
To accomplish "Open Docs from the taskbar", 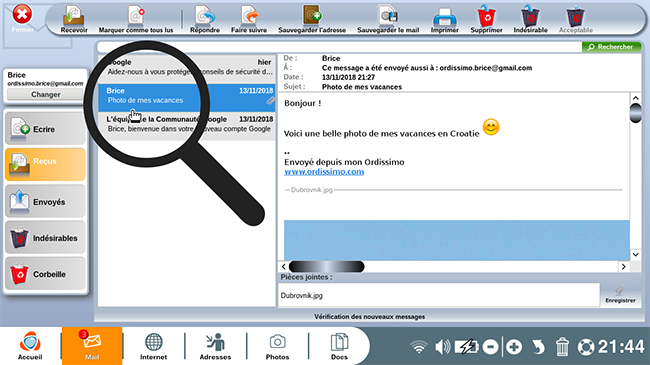I will pyautogui.click(x=339, y=346).
